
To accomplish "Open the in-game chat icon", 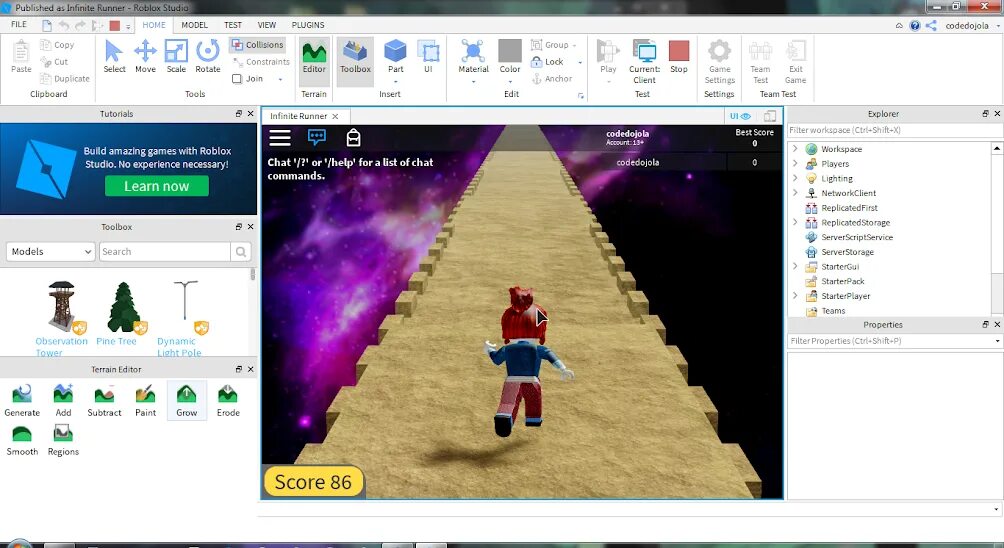I will point(317,137).
